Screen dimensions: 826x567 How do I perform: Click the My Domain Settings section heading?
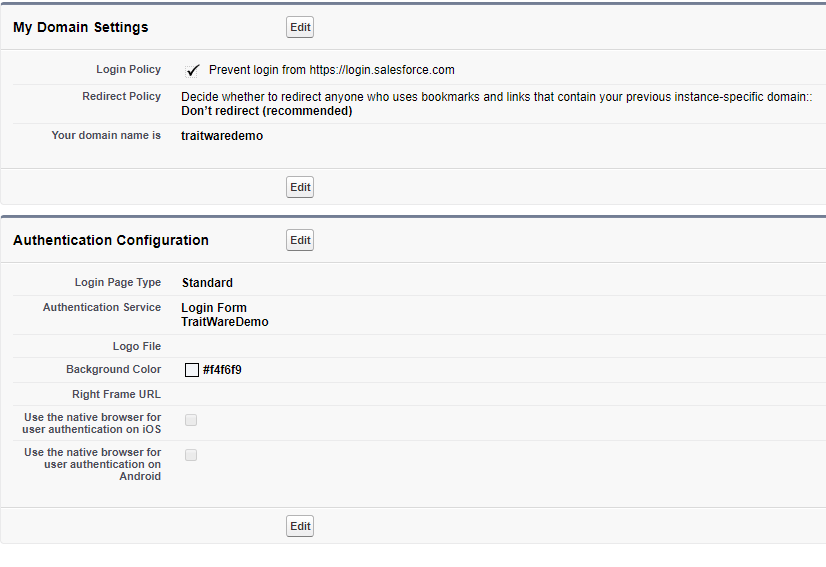[x=81, y=27]
